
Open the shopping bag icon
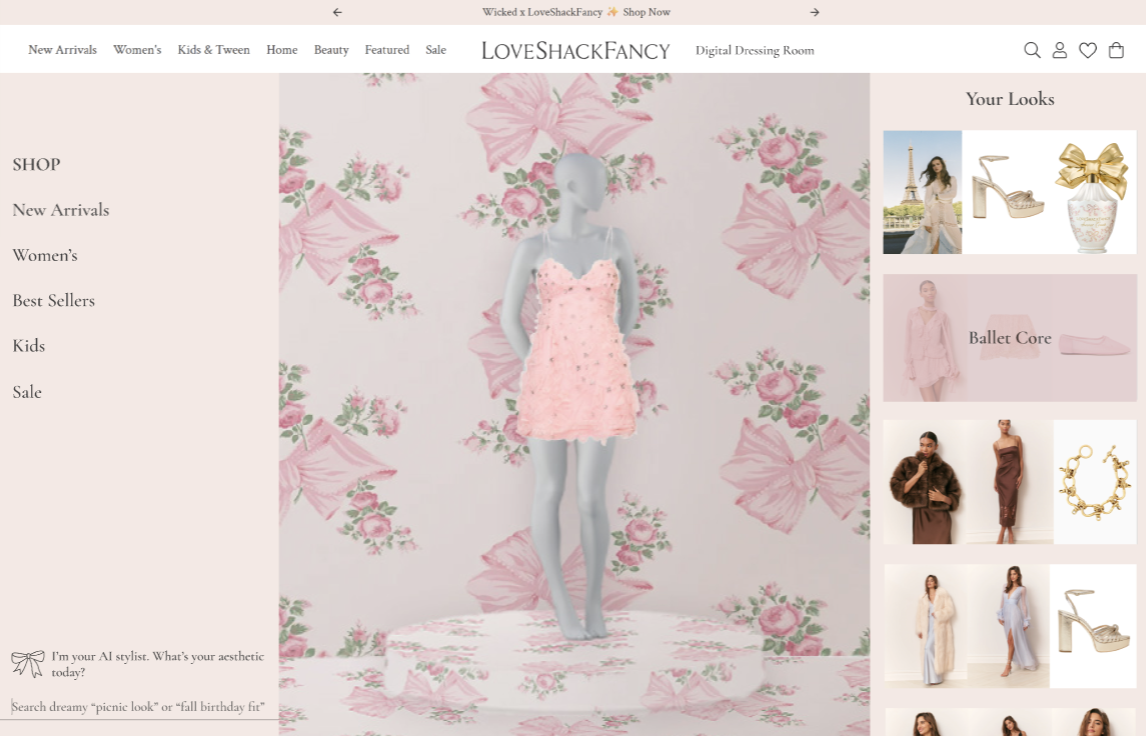1116,50
